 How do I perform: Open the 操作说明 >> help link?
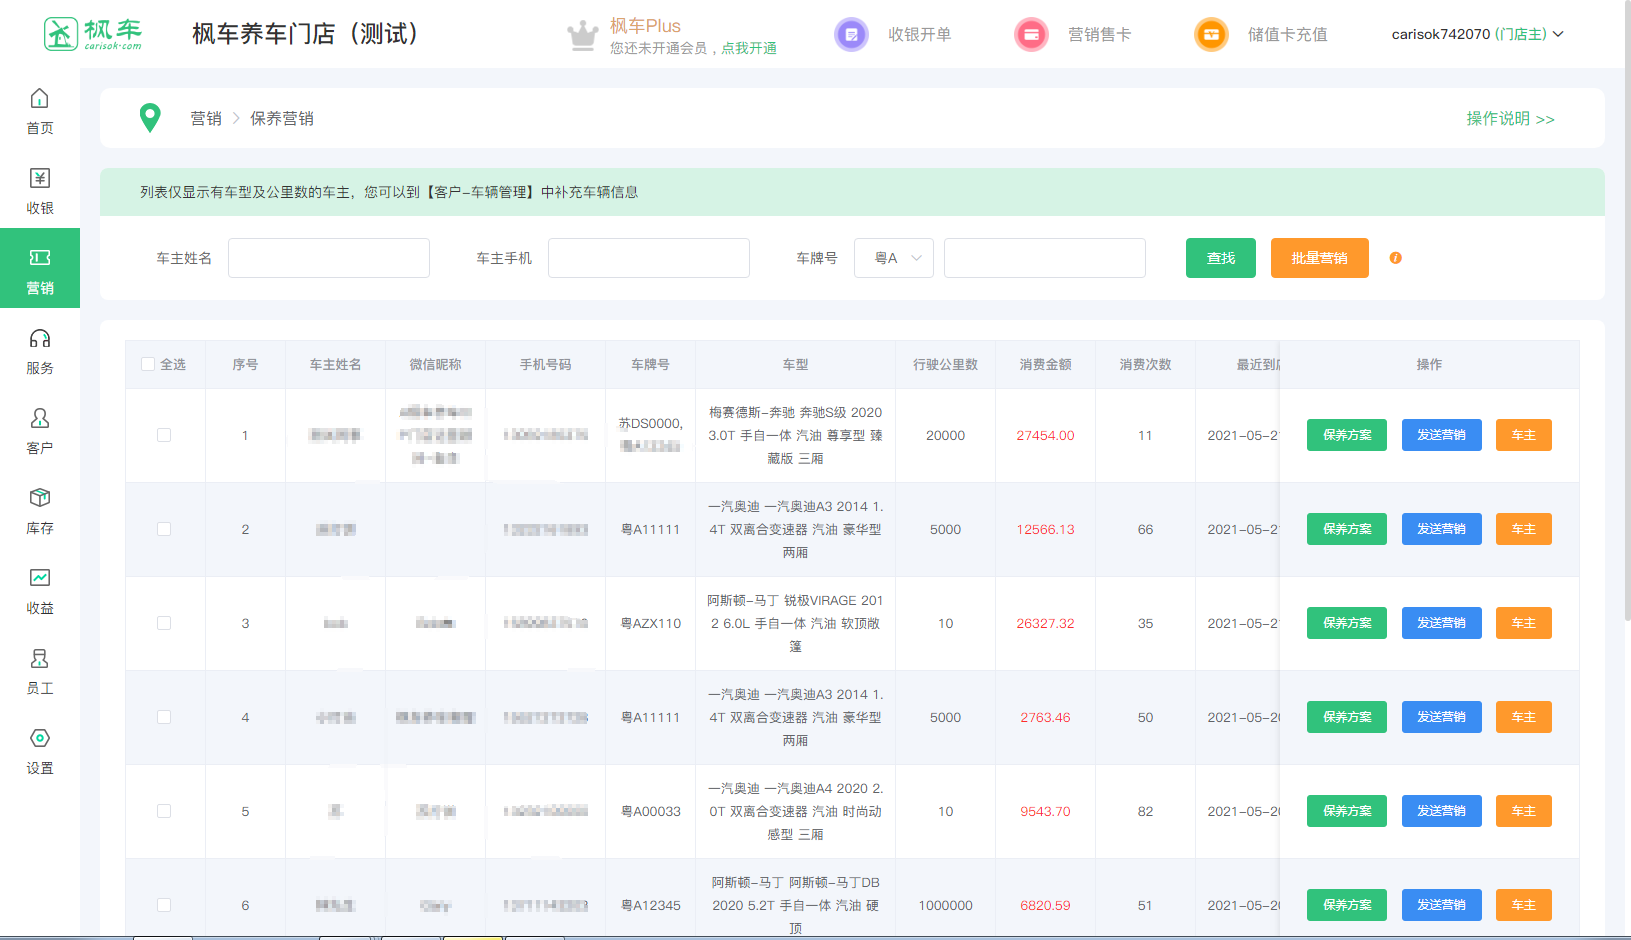coord(1510,118)
